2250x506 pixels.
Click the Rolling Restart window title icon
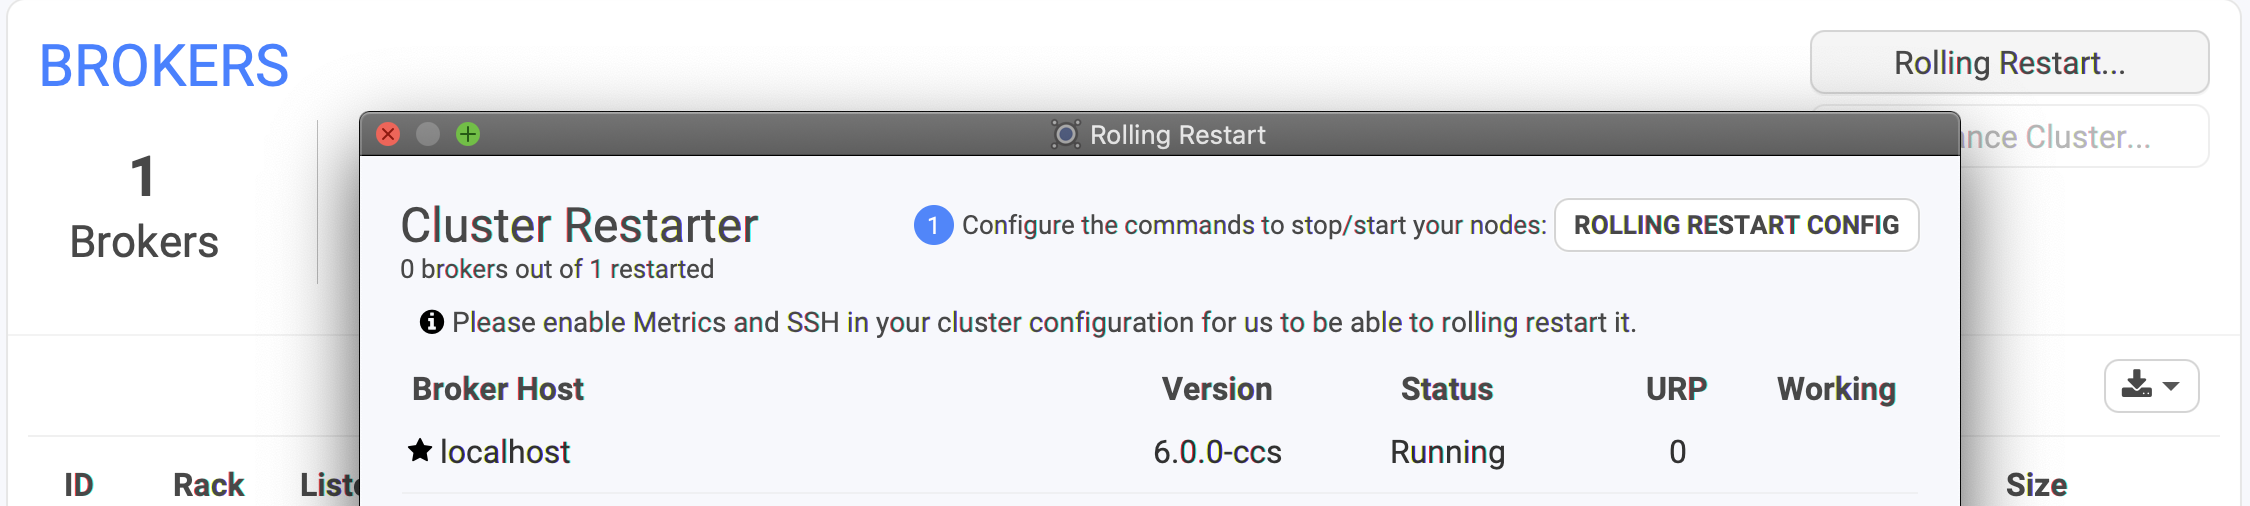pyautogui.click(x=1066, y=134)
